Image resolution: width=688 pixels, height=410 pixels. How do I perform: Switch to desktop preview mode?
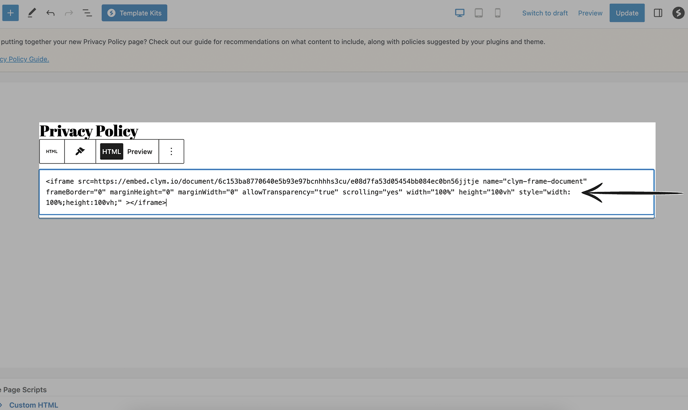point(459,13)
